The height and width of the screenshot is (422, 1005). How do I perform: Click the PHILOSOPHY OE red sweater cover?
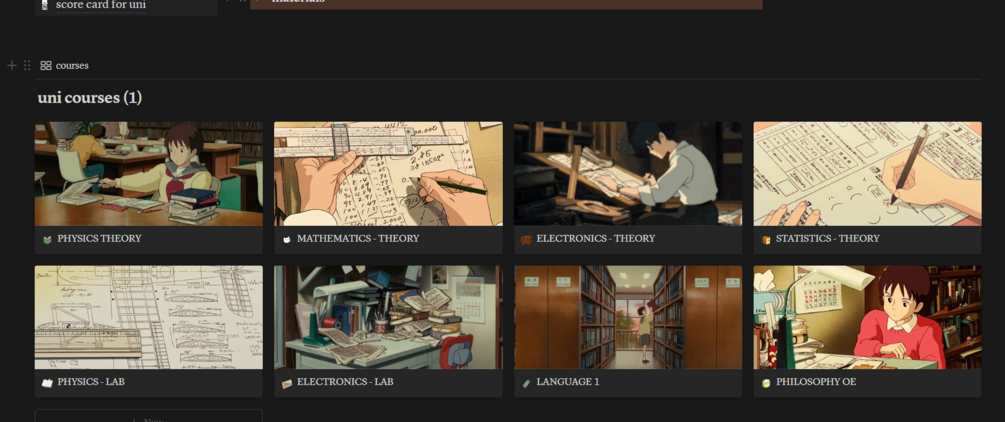pyautogui.click(x=867, y=317)
